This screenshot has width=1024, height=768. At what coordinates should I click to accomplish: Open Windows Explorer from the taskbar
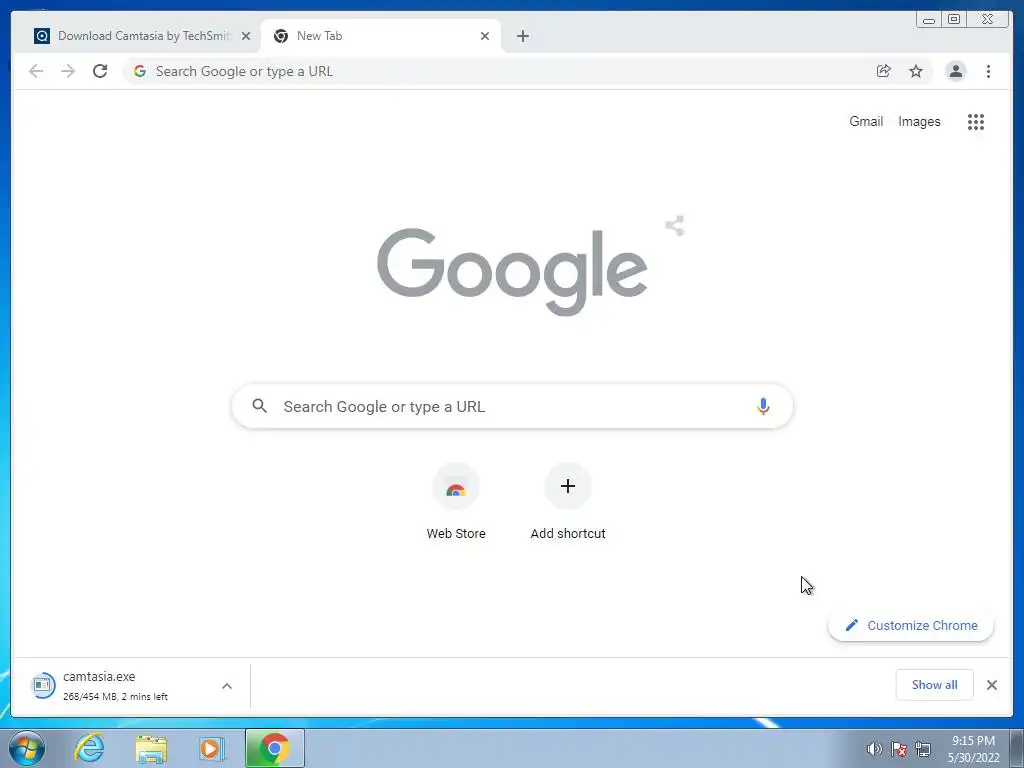click(151, 748)
